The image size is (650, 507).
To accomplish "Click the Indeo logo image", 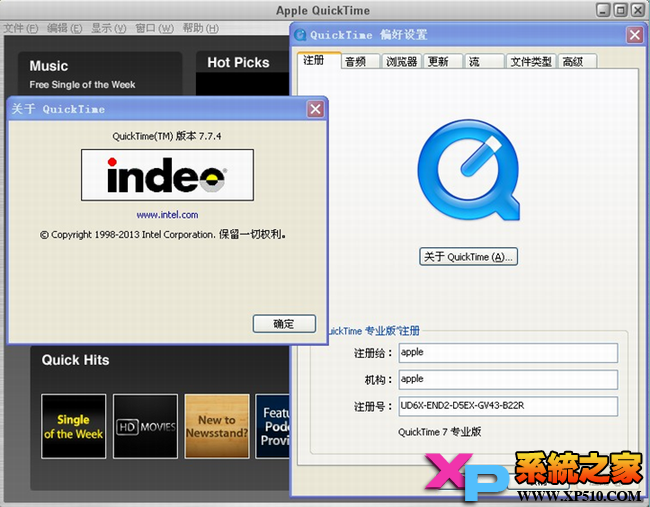I will (x=167, y=175).
